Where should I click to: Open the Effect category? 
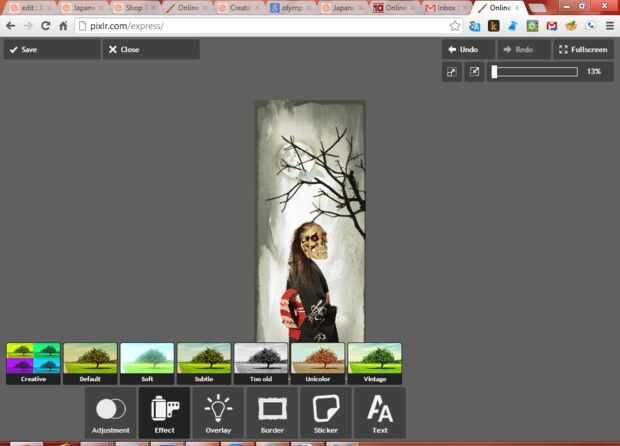click(x=164, y=413)
